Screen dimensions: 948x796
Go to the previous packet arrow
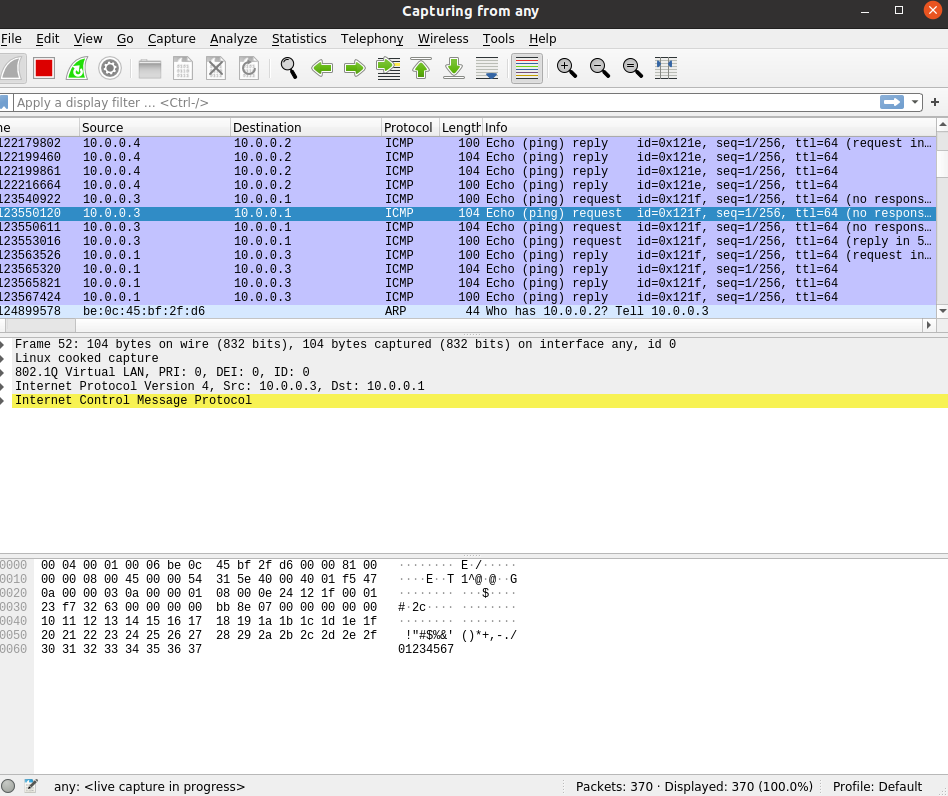tap(322, 68)
